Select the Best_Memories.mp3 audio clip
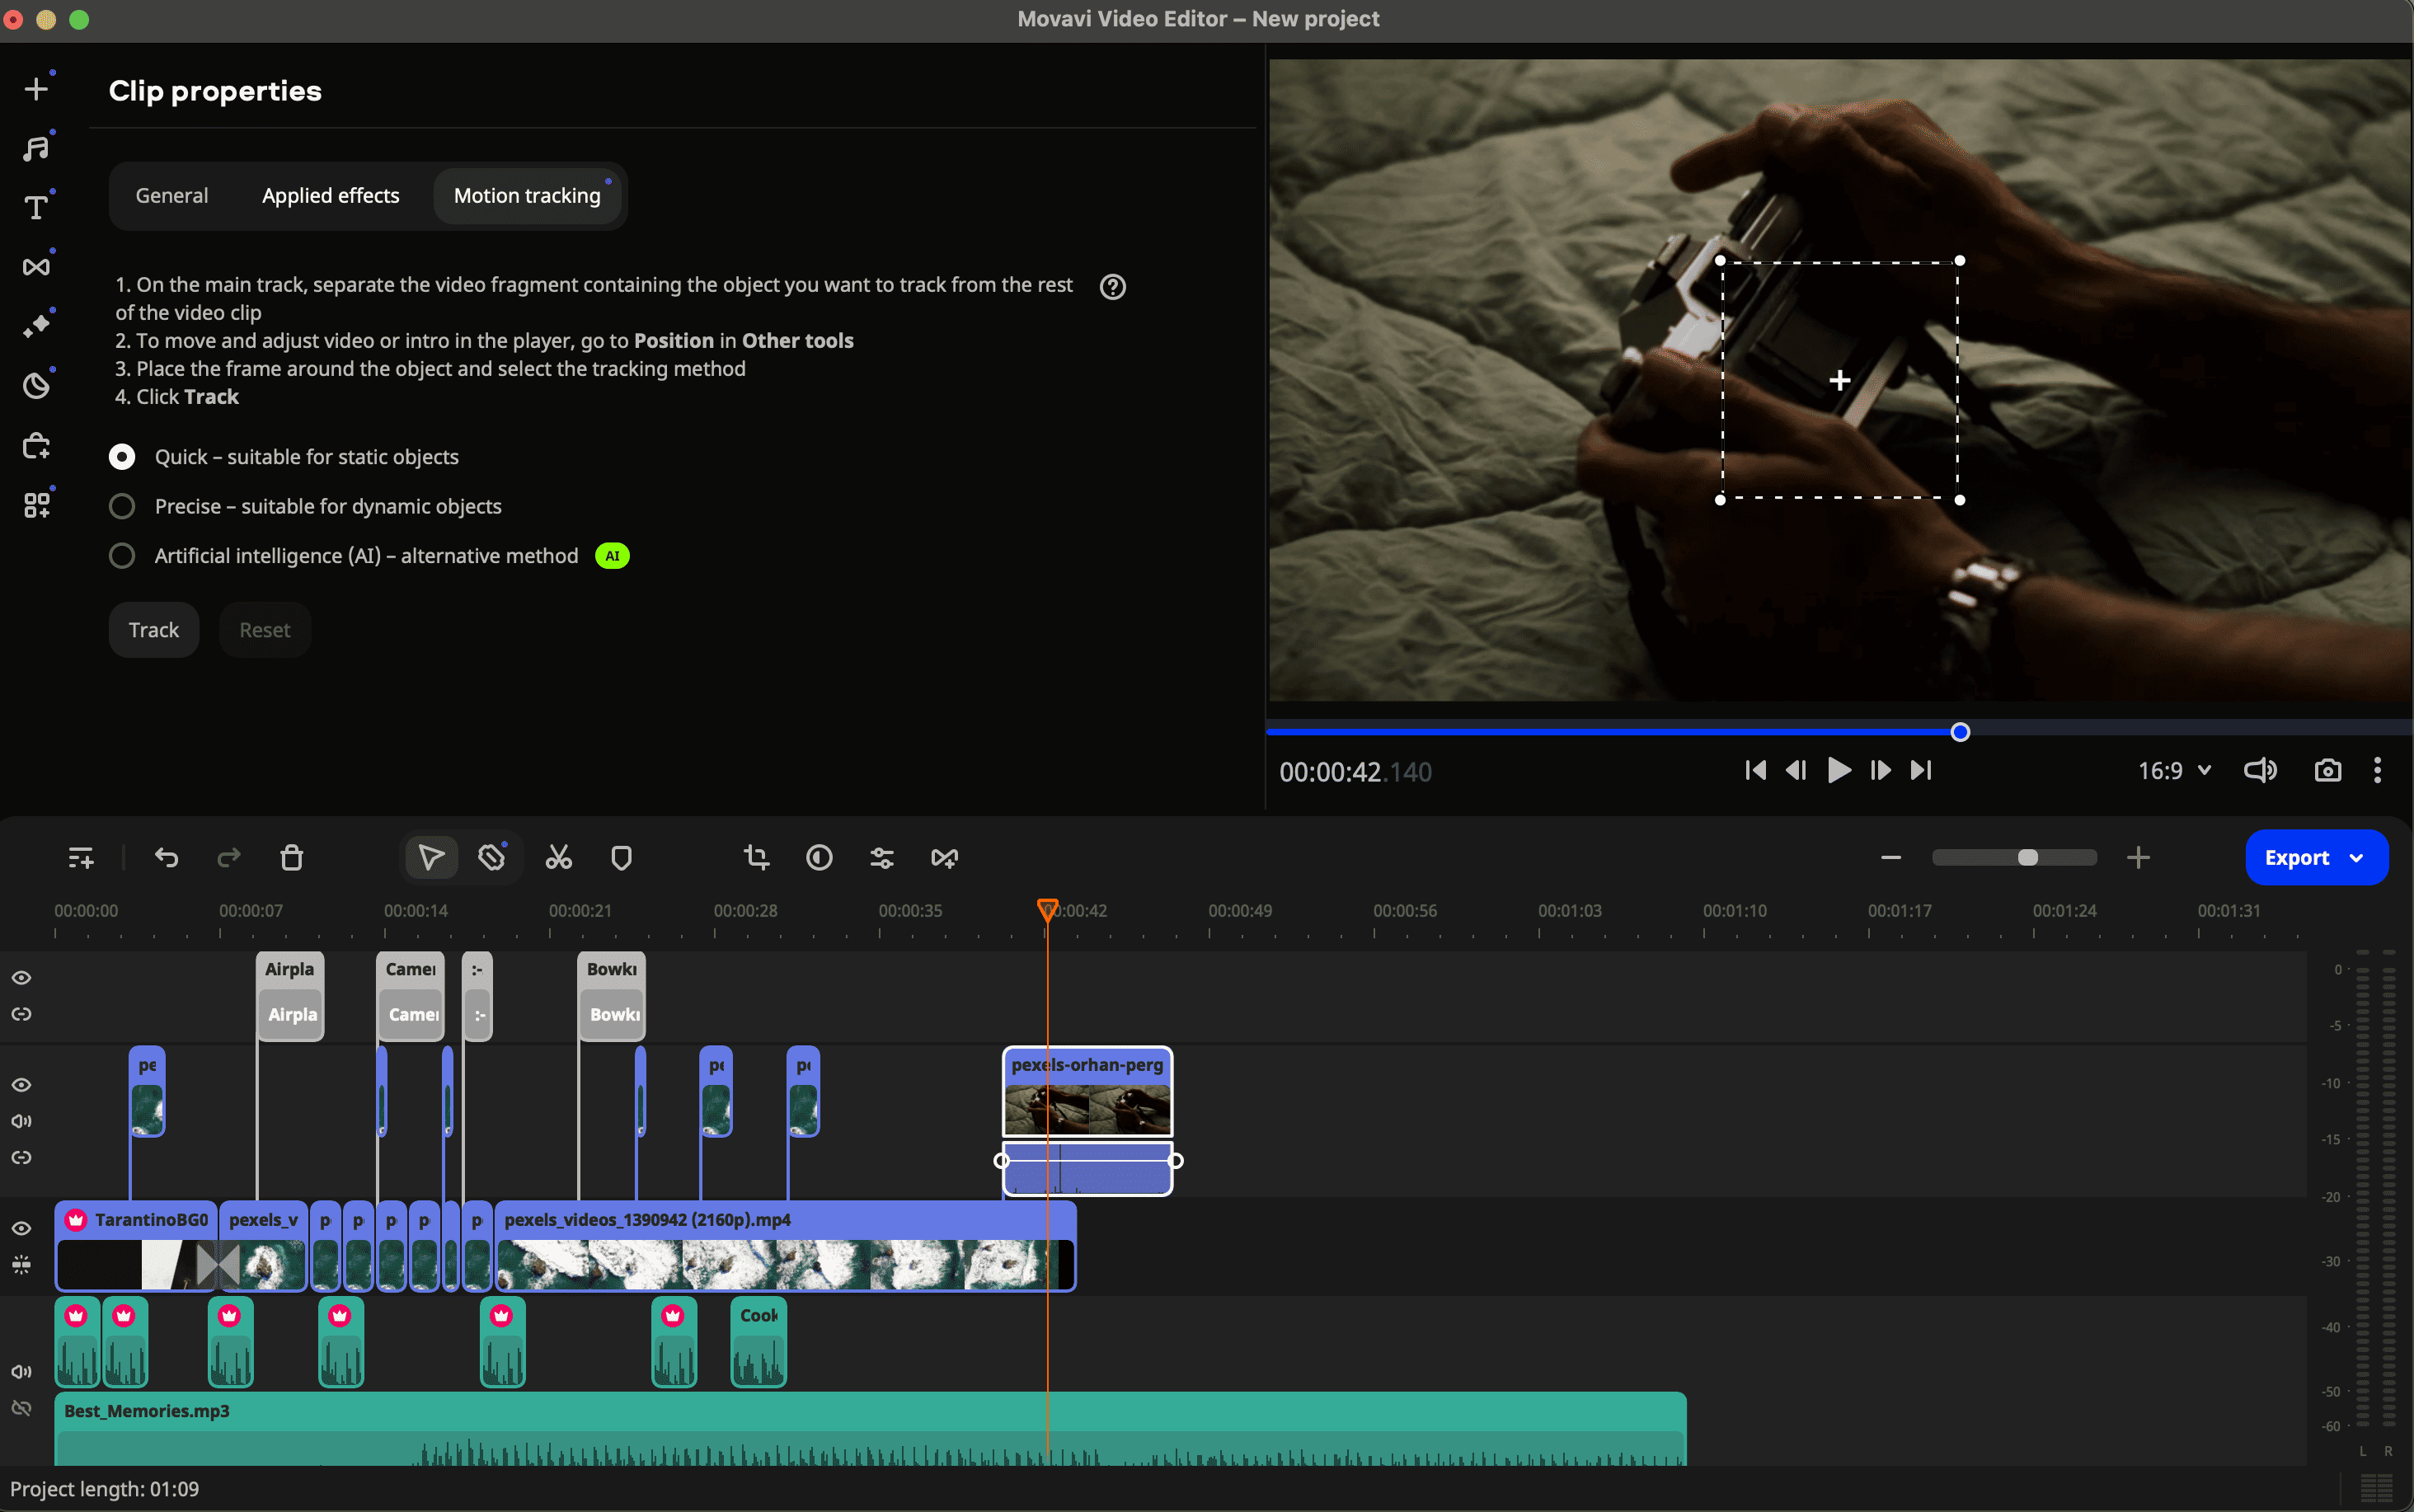2414x1512 pixels. pos(870,1429)
